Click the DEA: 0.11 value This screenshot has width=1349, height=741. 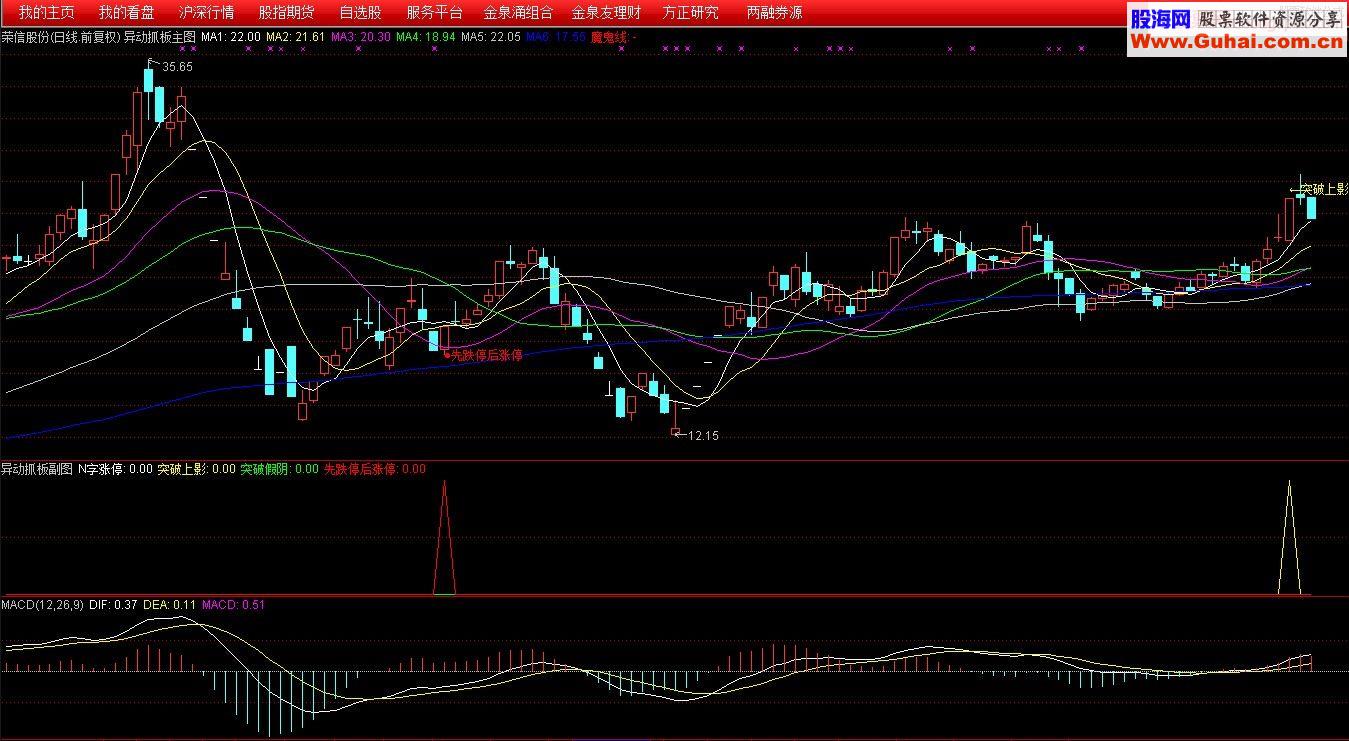point(169,604)
